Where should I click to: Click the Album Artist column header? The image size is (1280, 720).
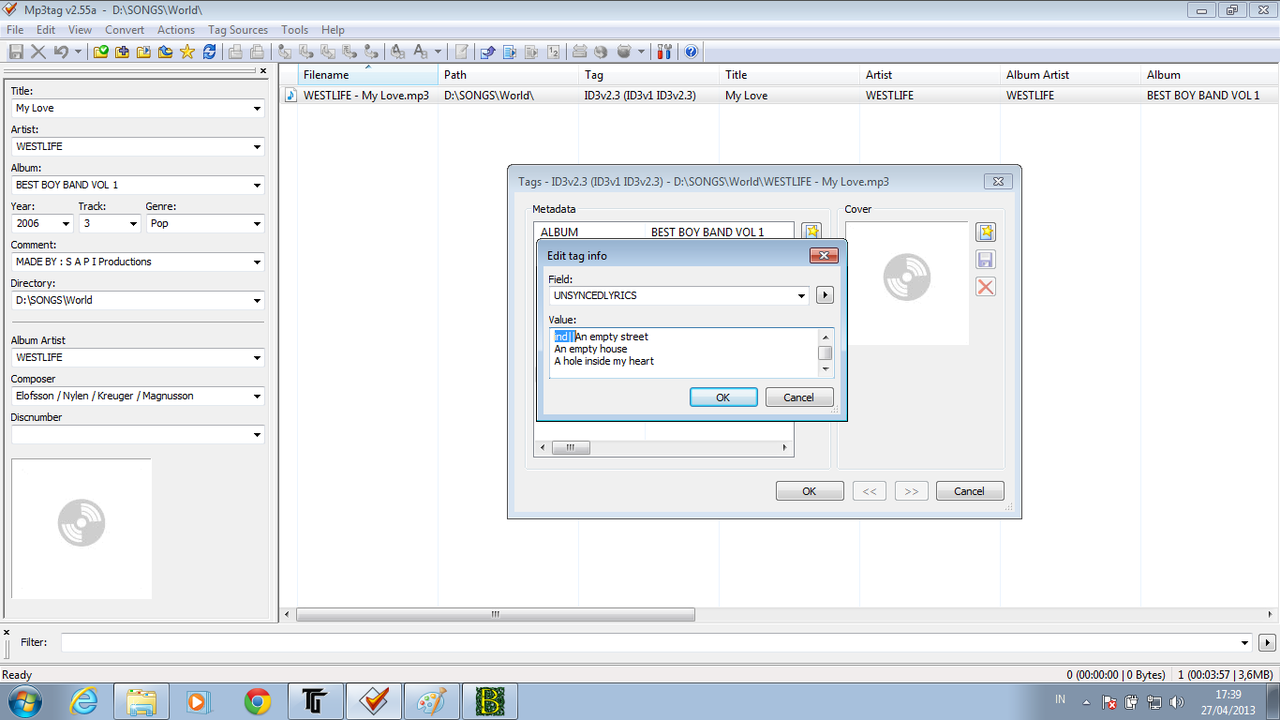pos(1071,75)
